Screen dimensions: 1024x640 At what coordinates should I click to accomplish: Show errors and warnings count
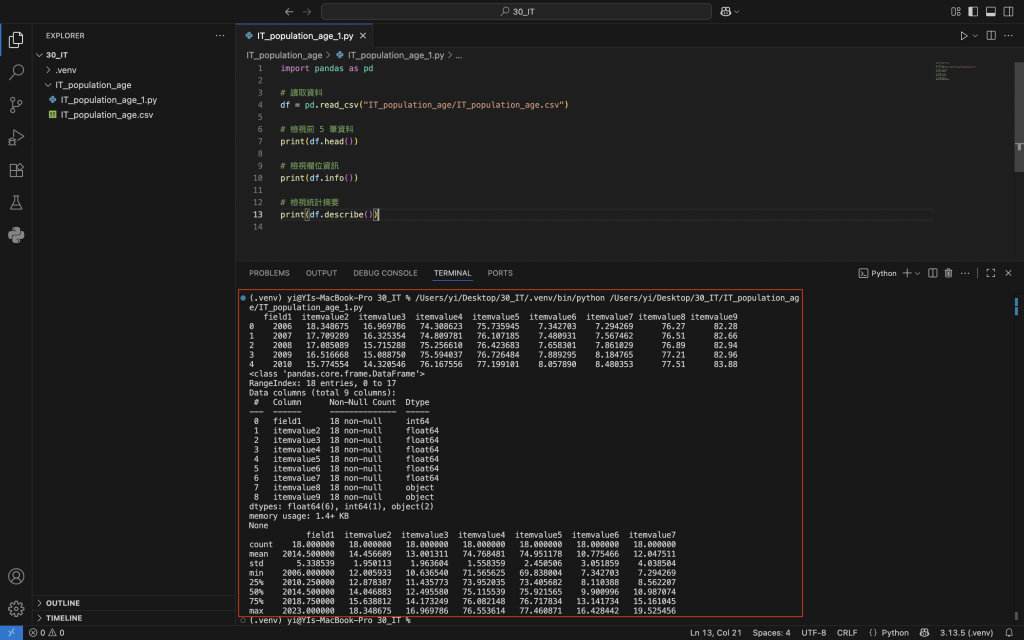point(46,633)
